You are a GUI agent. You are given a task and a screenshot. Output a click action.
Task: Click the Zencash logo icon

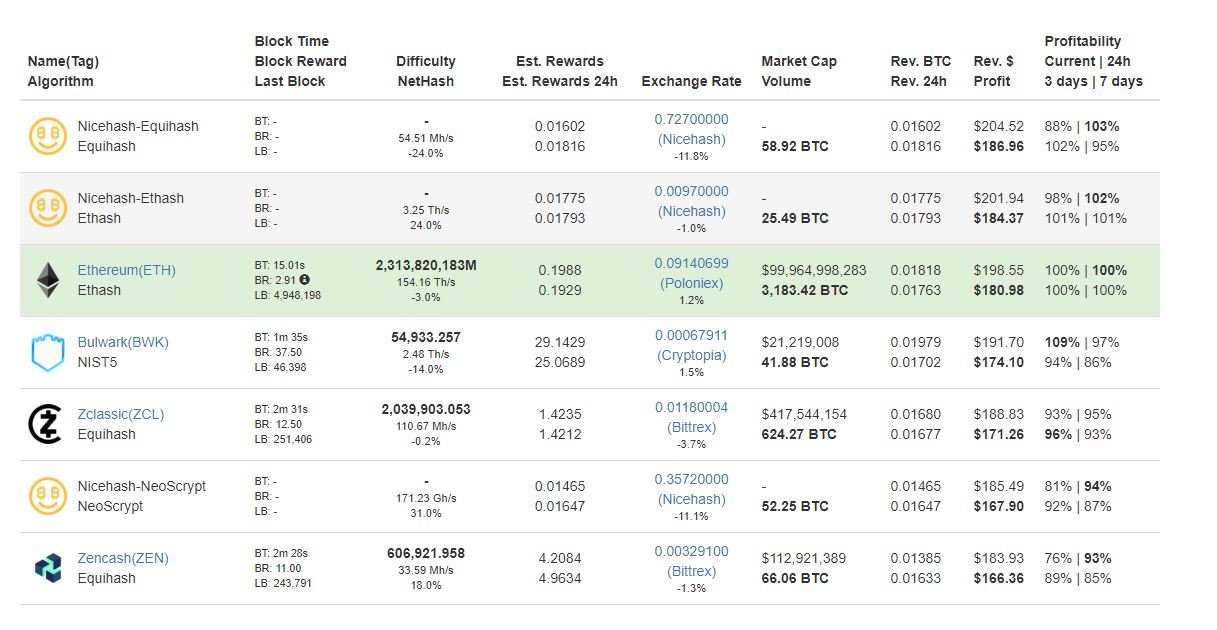(x=47, y=568)
